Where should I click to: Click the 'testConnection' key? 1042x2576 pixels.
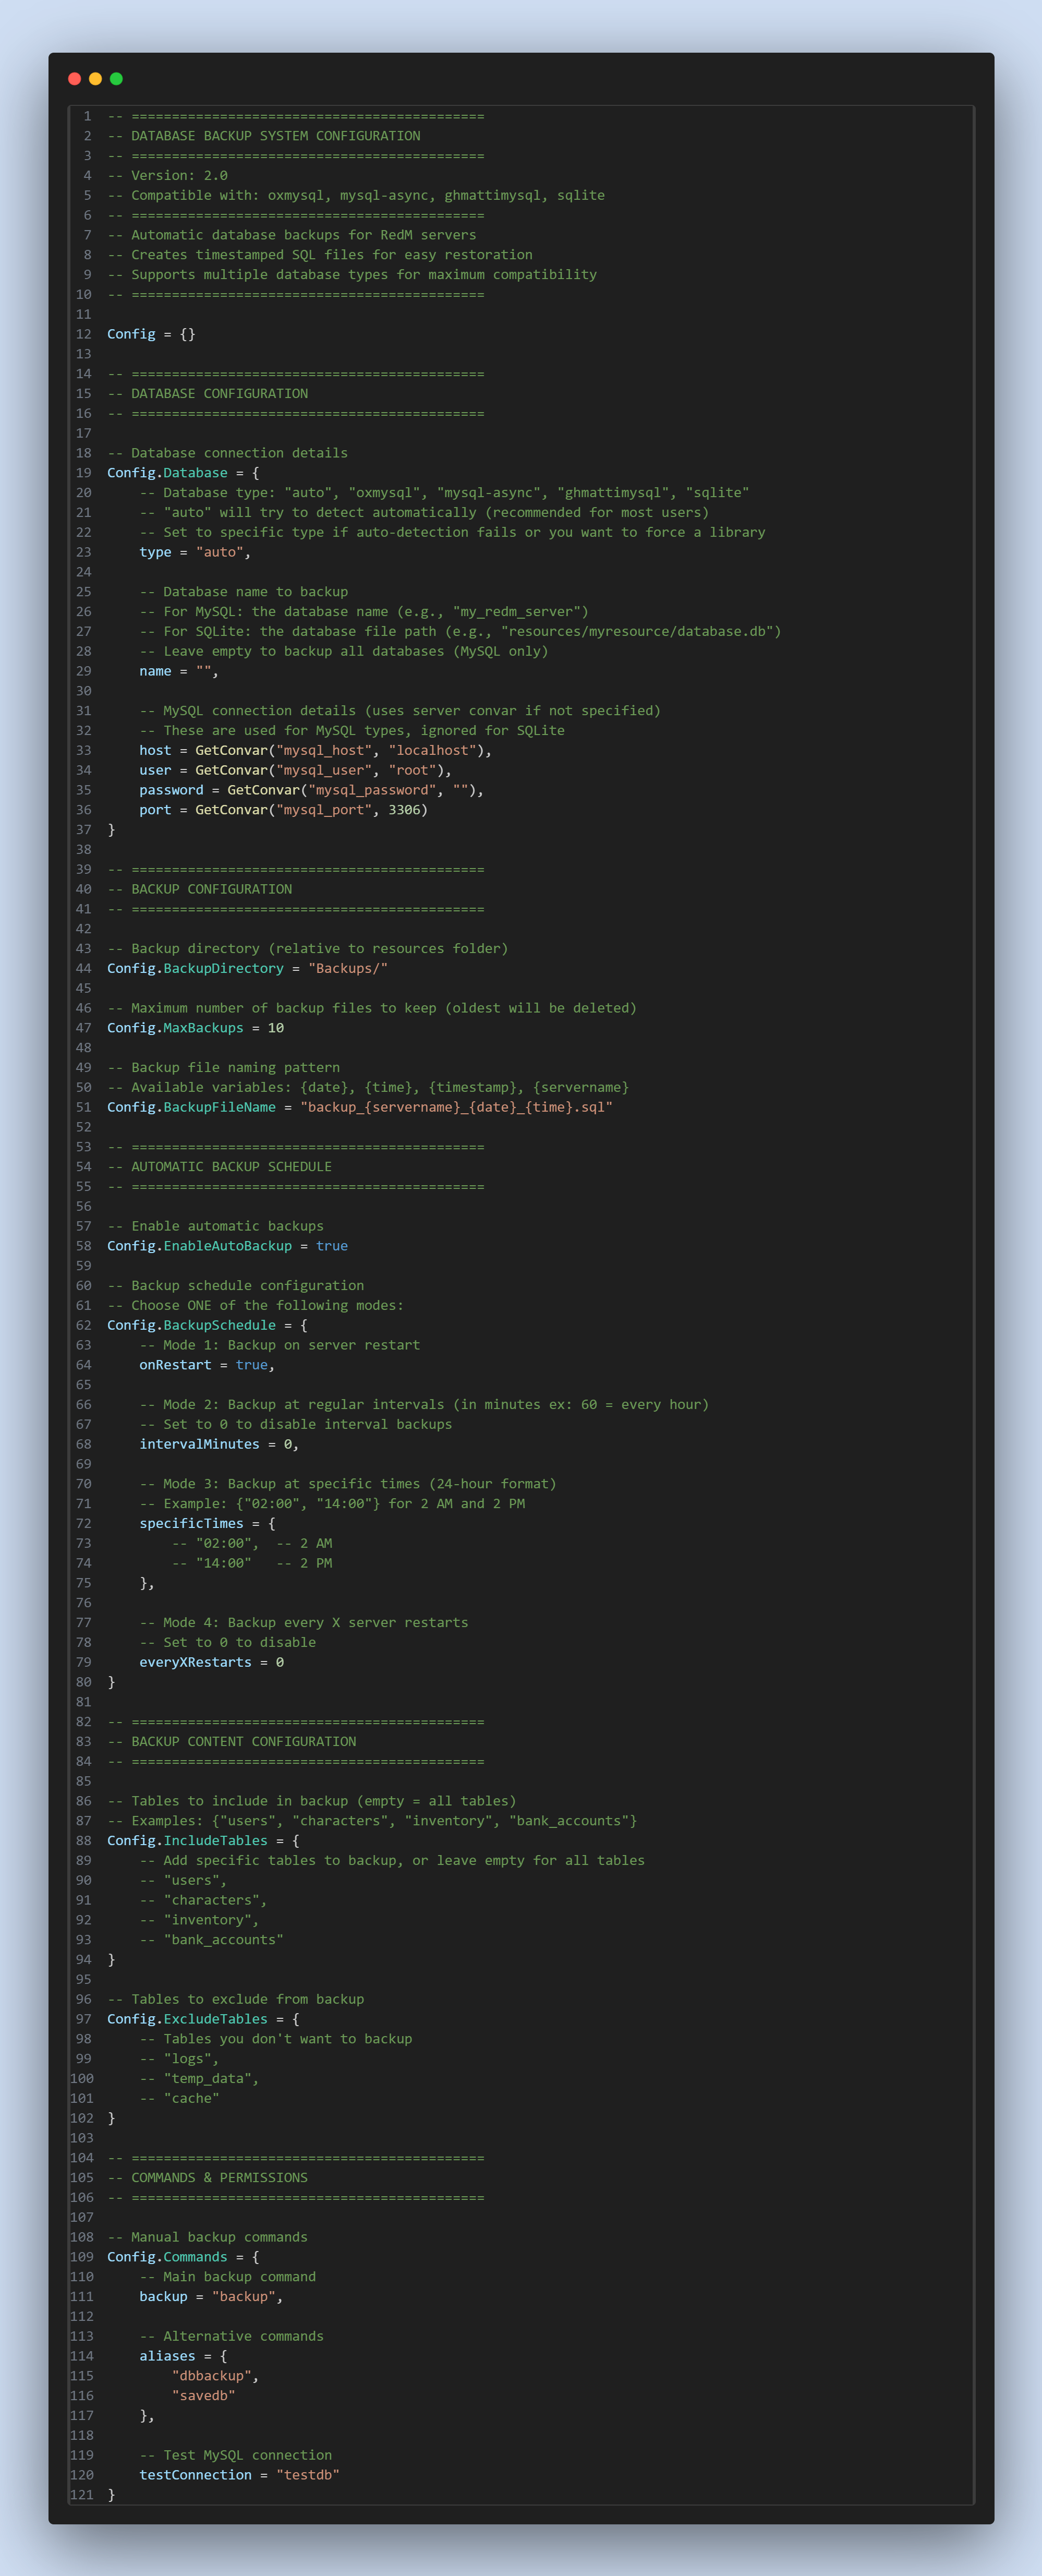195,2475
